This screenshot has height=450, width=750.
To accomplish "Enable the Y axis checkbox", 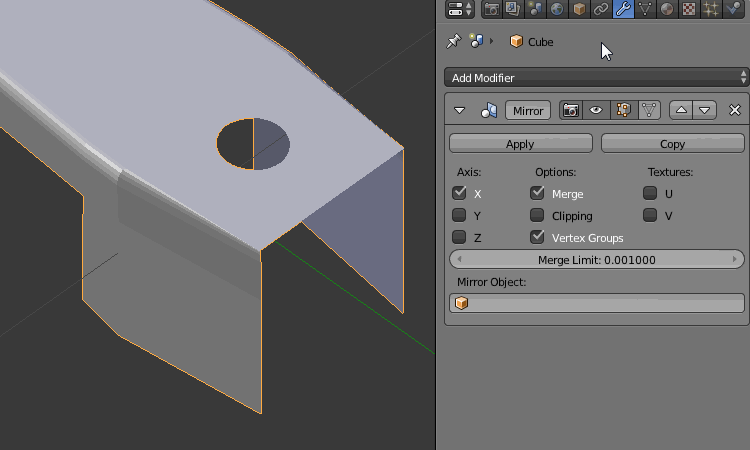I will [459, 215].
